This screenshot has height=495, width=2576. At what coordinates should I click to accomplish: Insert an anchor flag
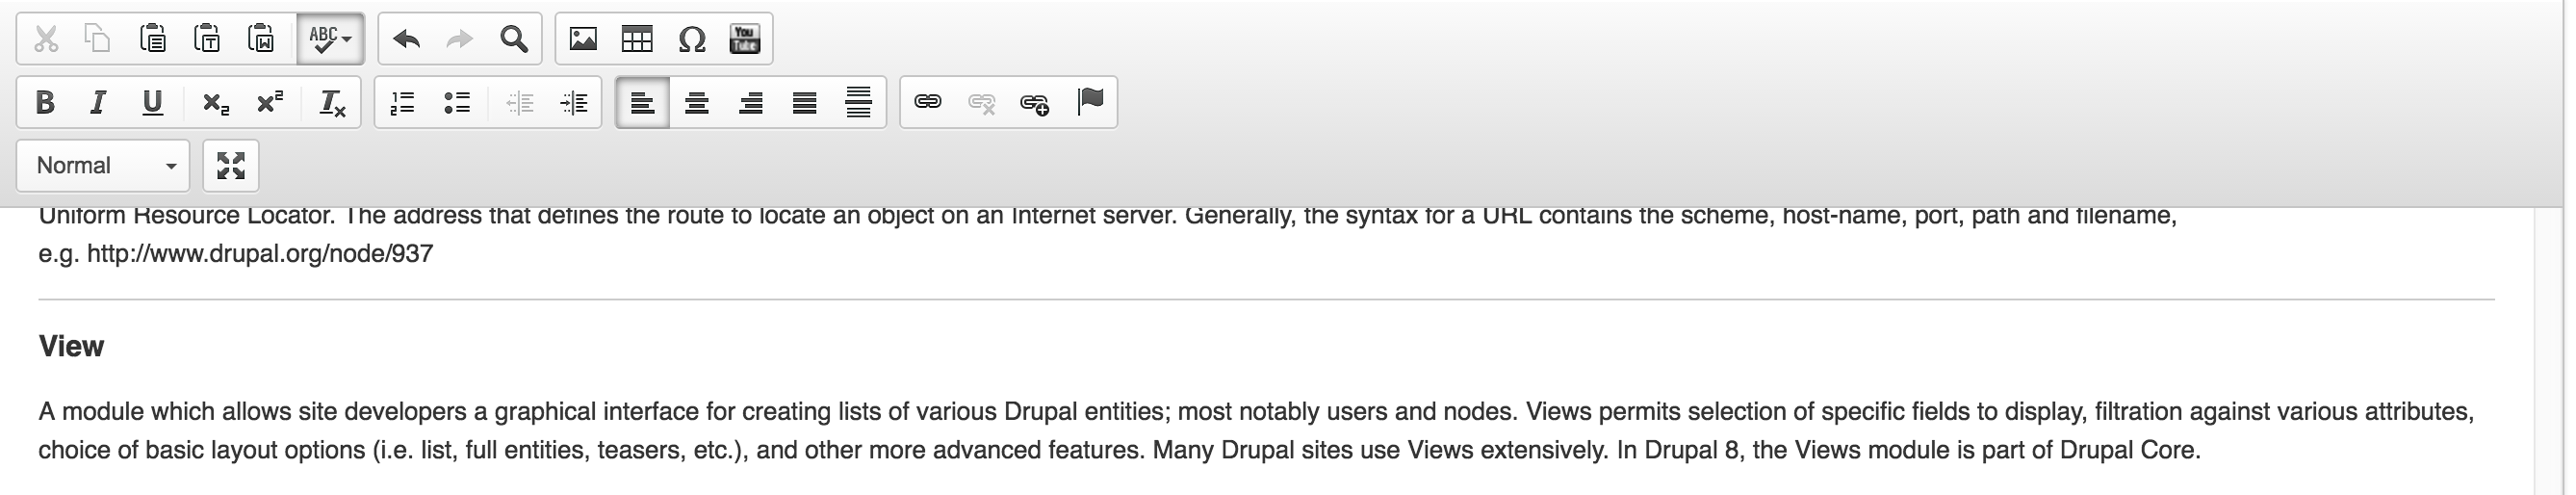click(x=1090, y=102)
